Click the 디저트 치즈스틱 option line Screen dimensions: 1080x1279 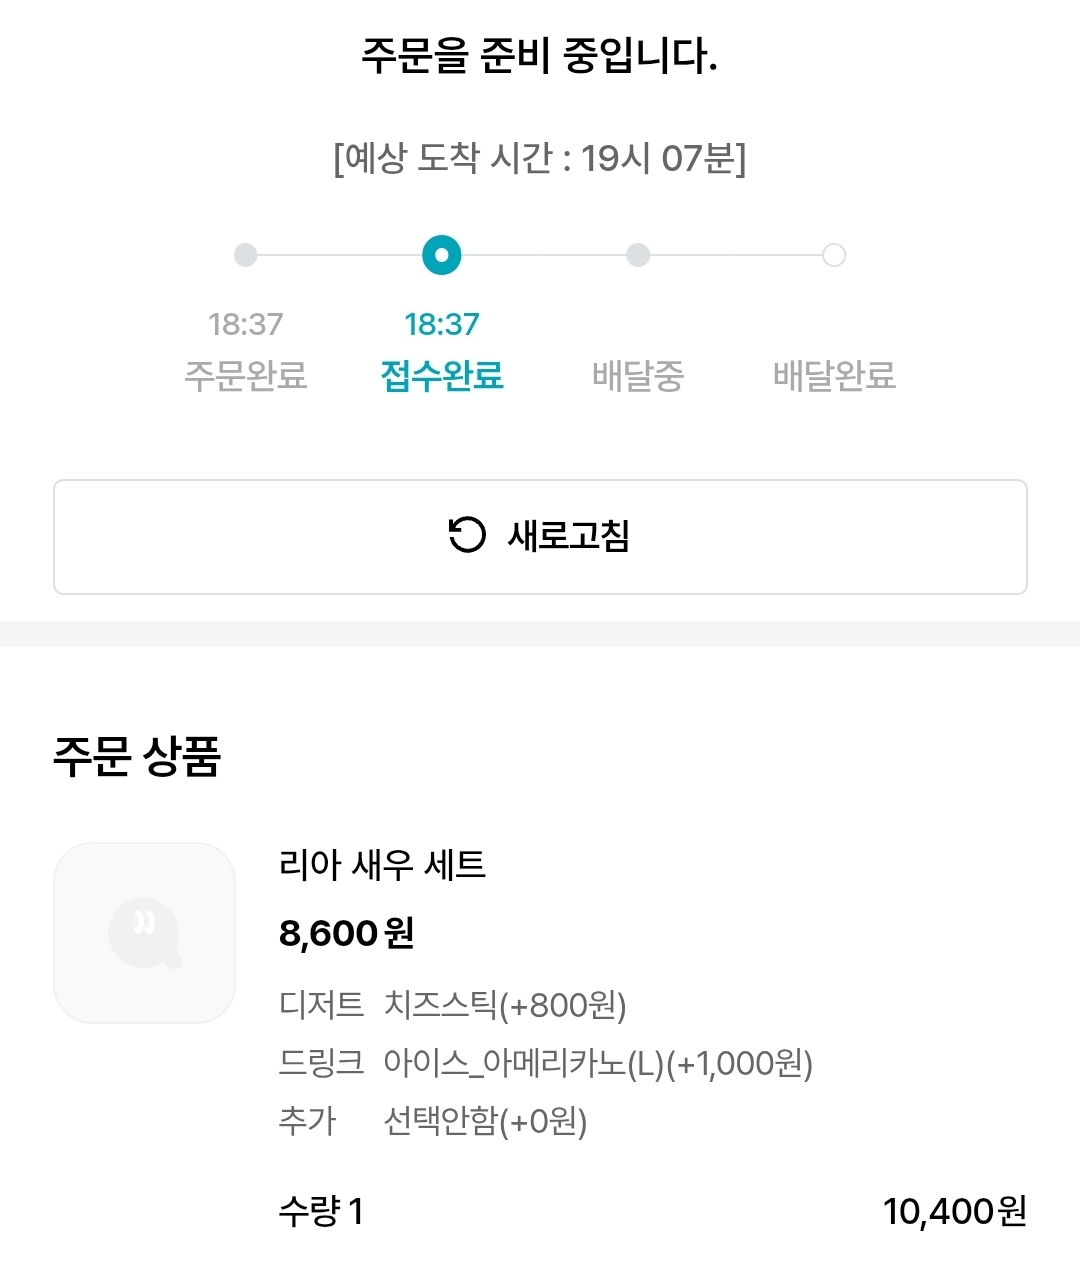[x=452, y=1004]
